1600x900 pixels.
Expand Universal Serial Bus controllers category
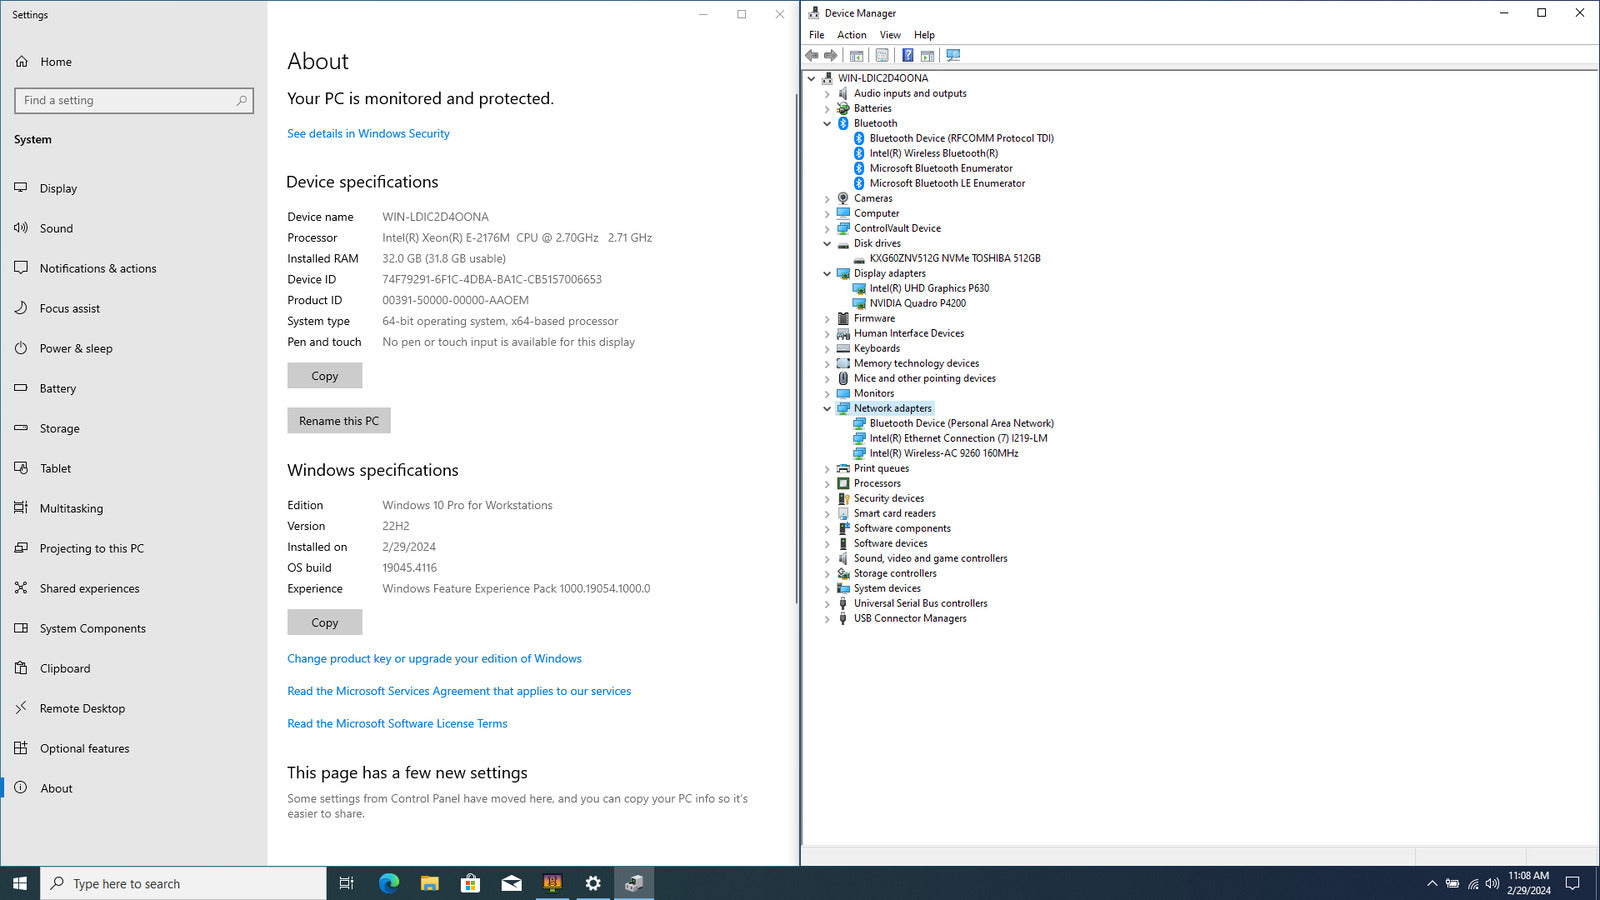pos(827,603)
